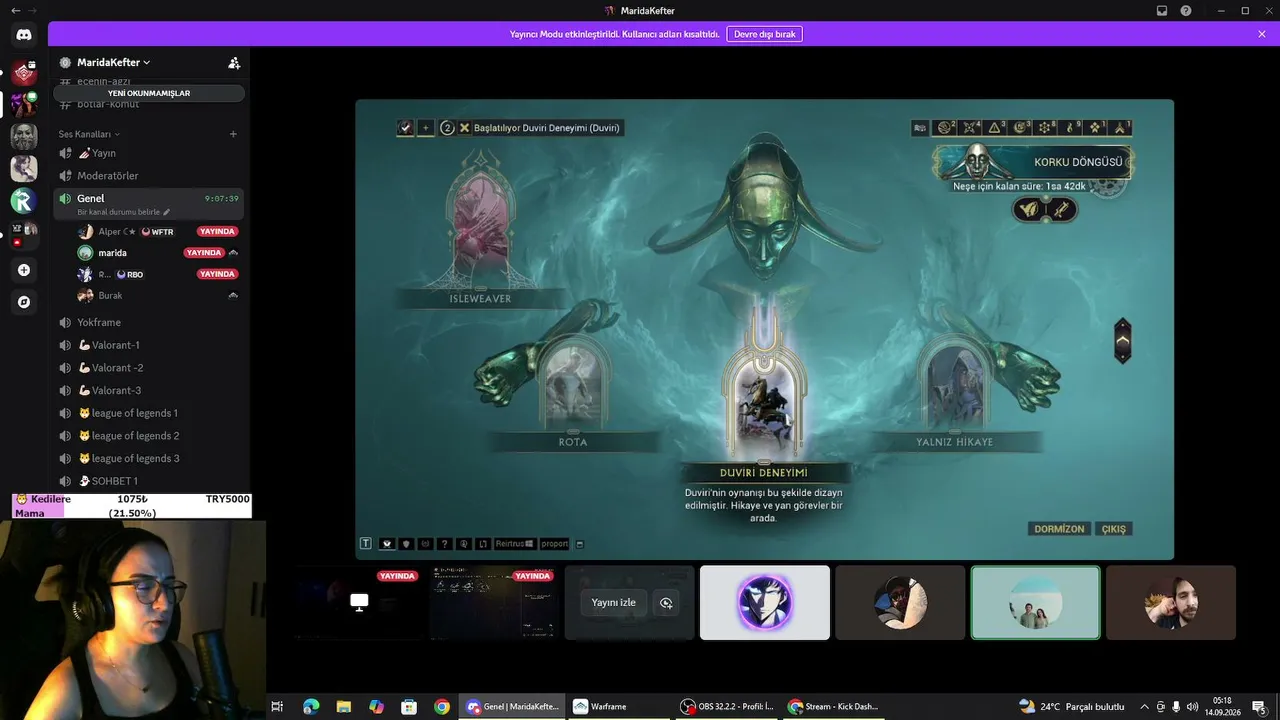This screenshot has height=720, width=1280.
Task: Click the add a server plus icon
Action: click(24, 270)
